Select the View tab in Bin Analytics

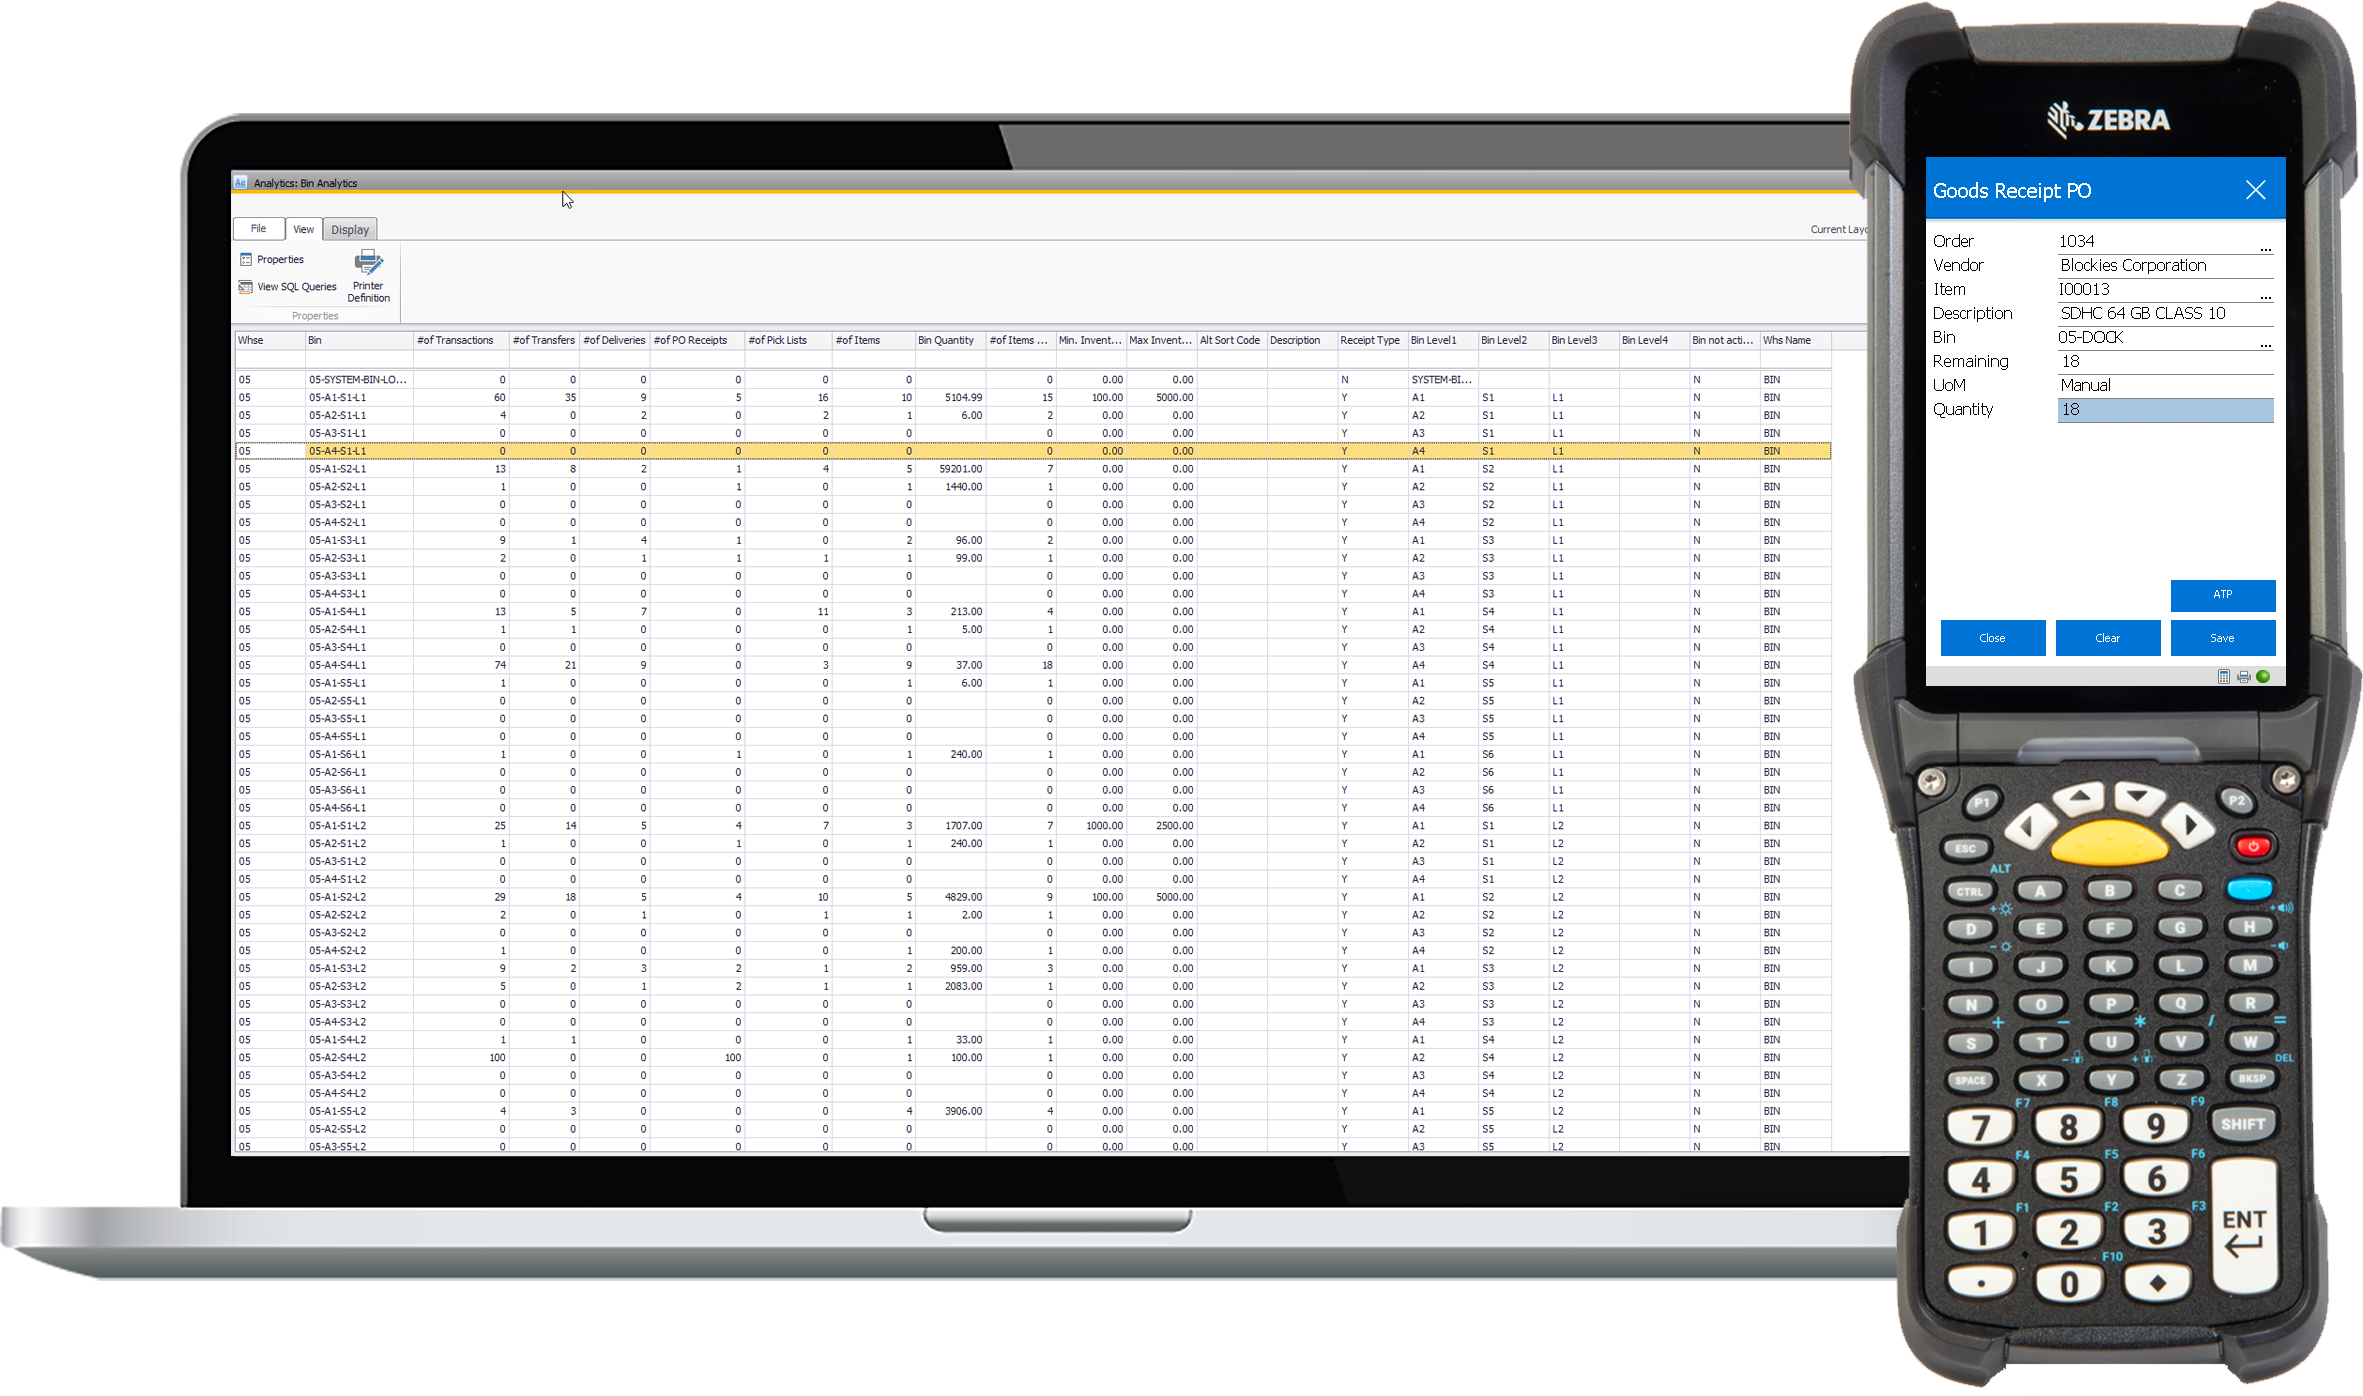coord(302,229)
